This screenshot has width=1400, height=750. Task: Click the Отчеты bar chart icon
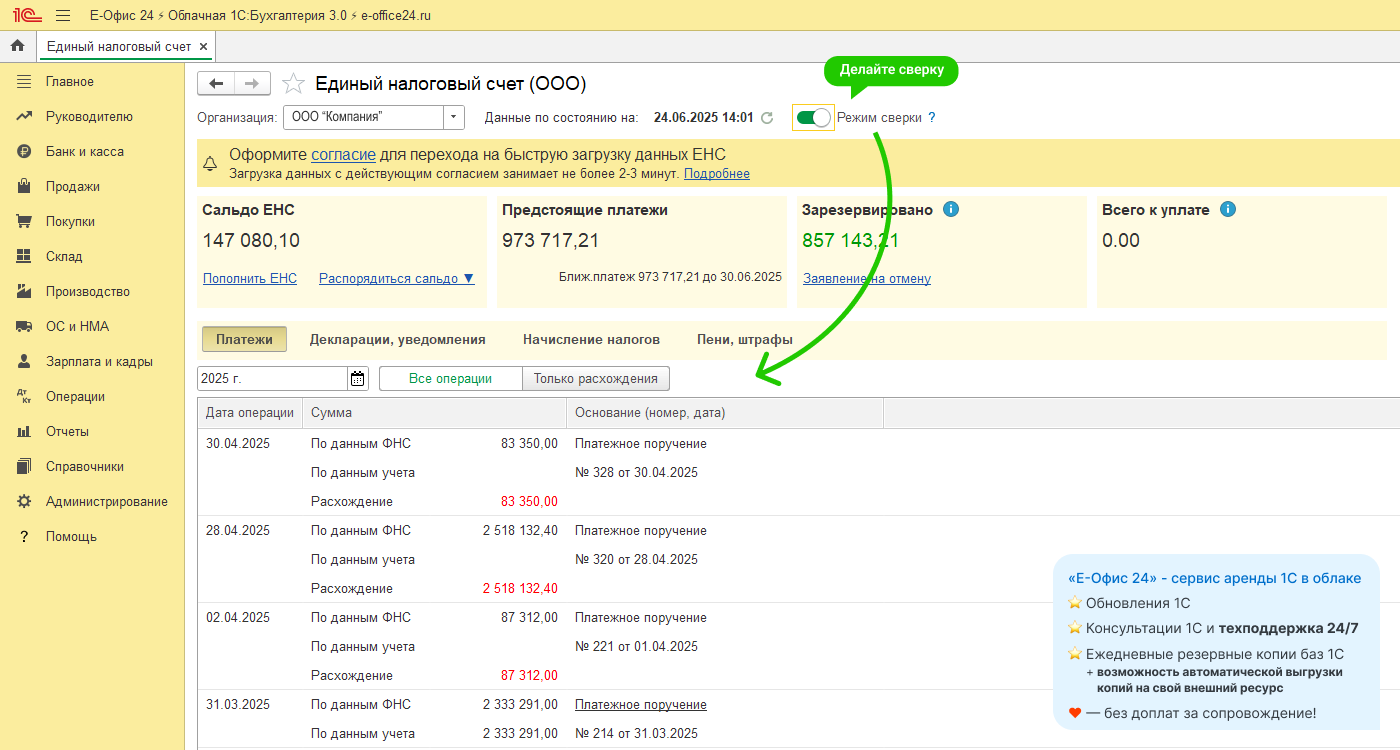[24, 432]
